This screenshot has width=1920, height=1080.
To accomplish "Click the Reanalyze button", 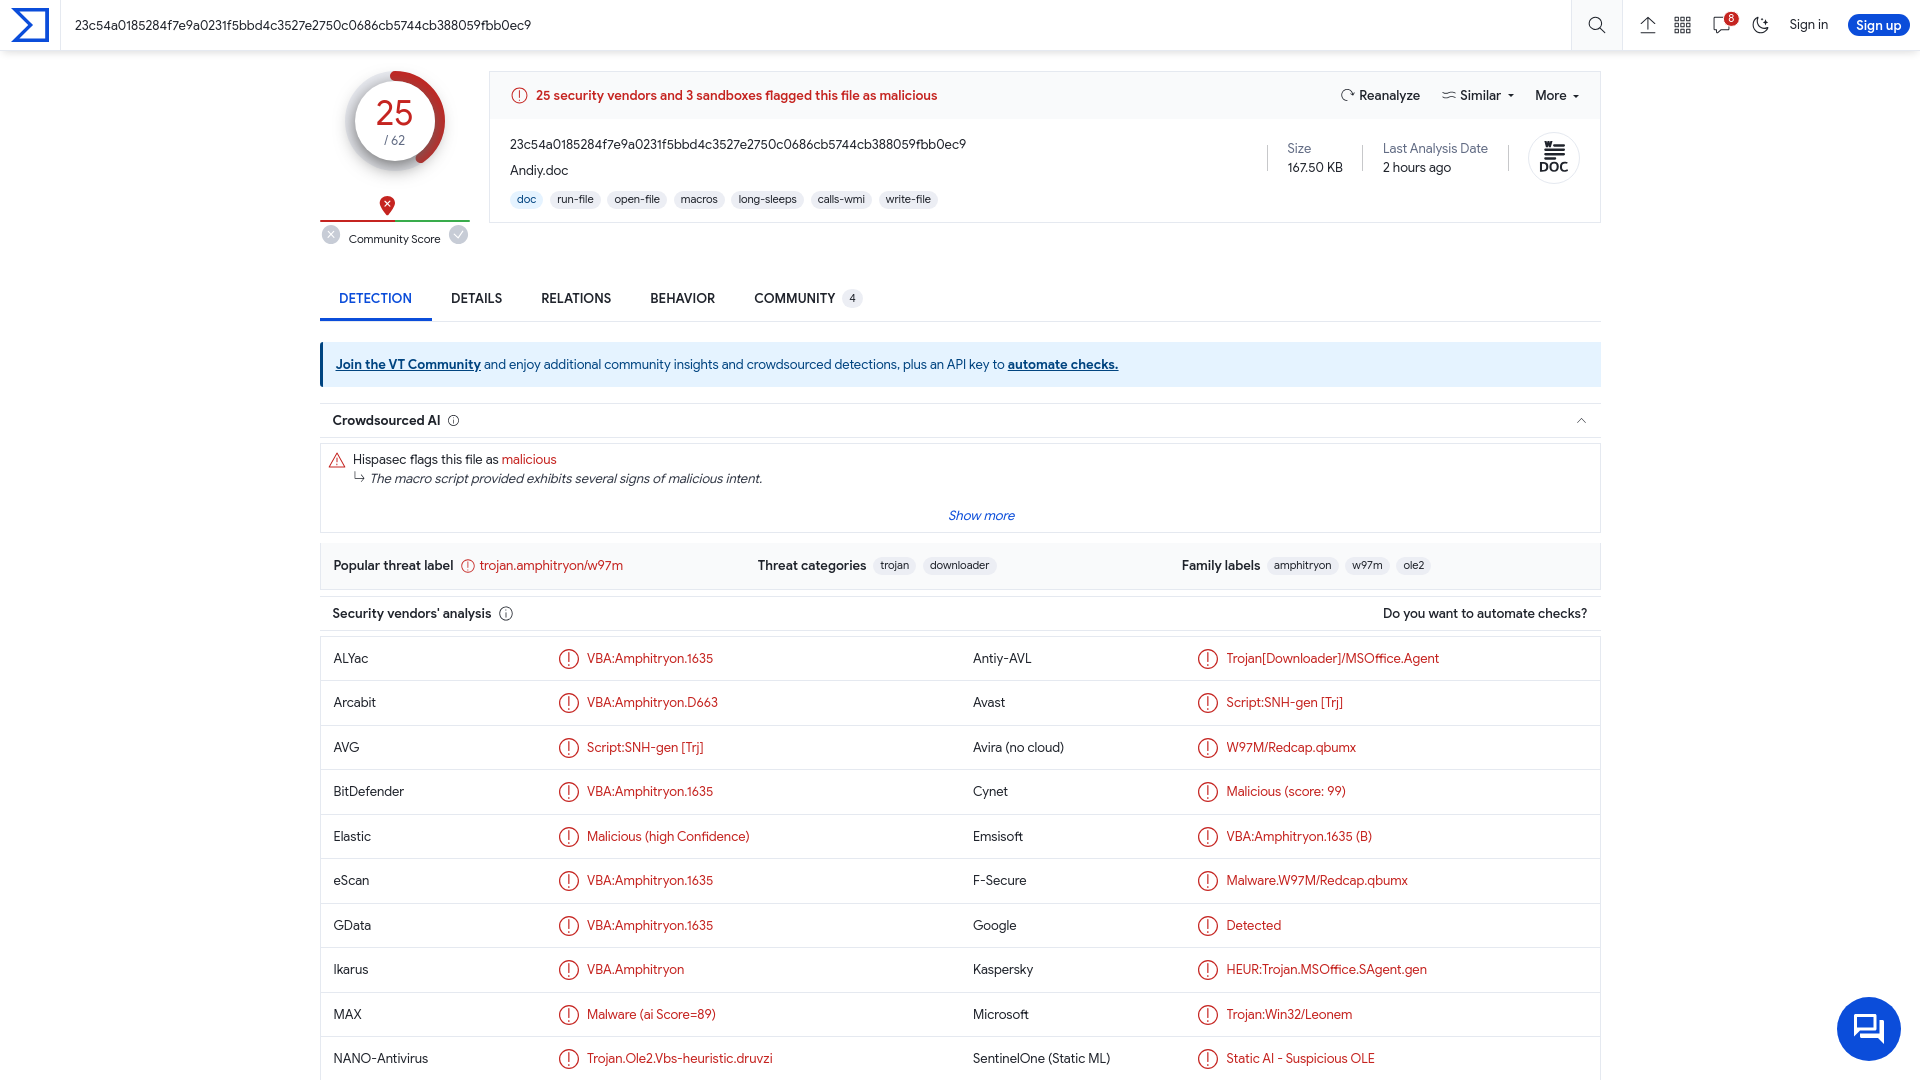I will [1380, 96].
